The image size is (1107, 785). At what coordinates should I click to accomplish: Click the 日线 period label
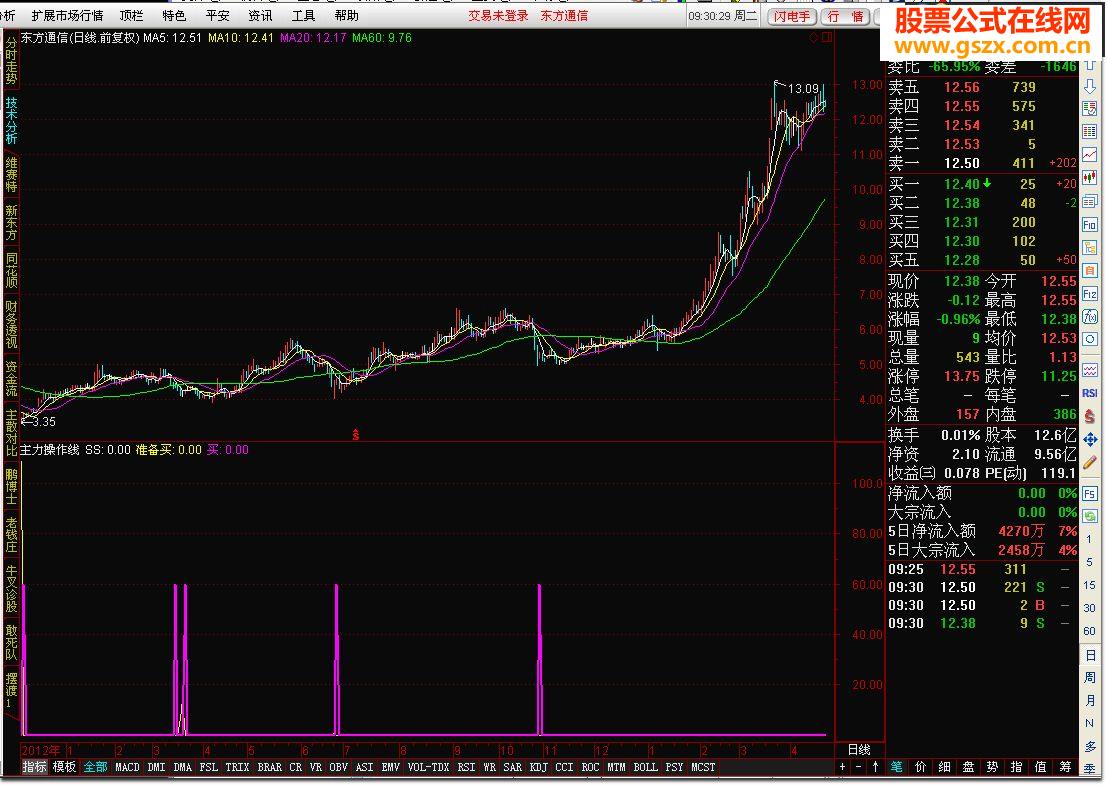click(858, 749)
